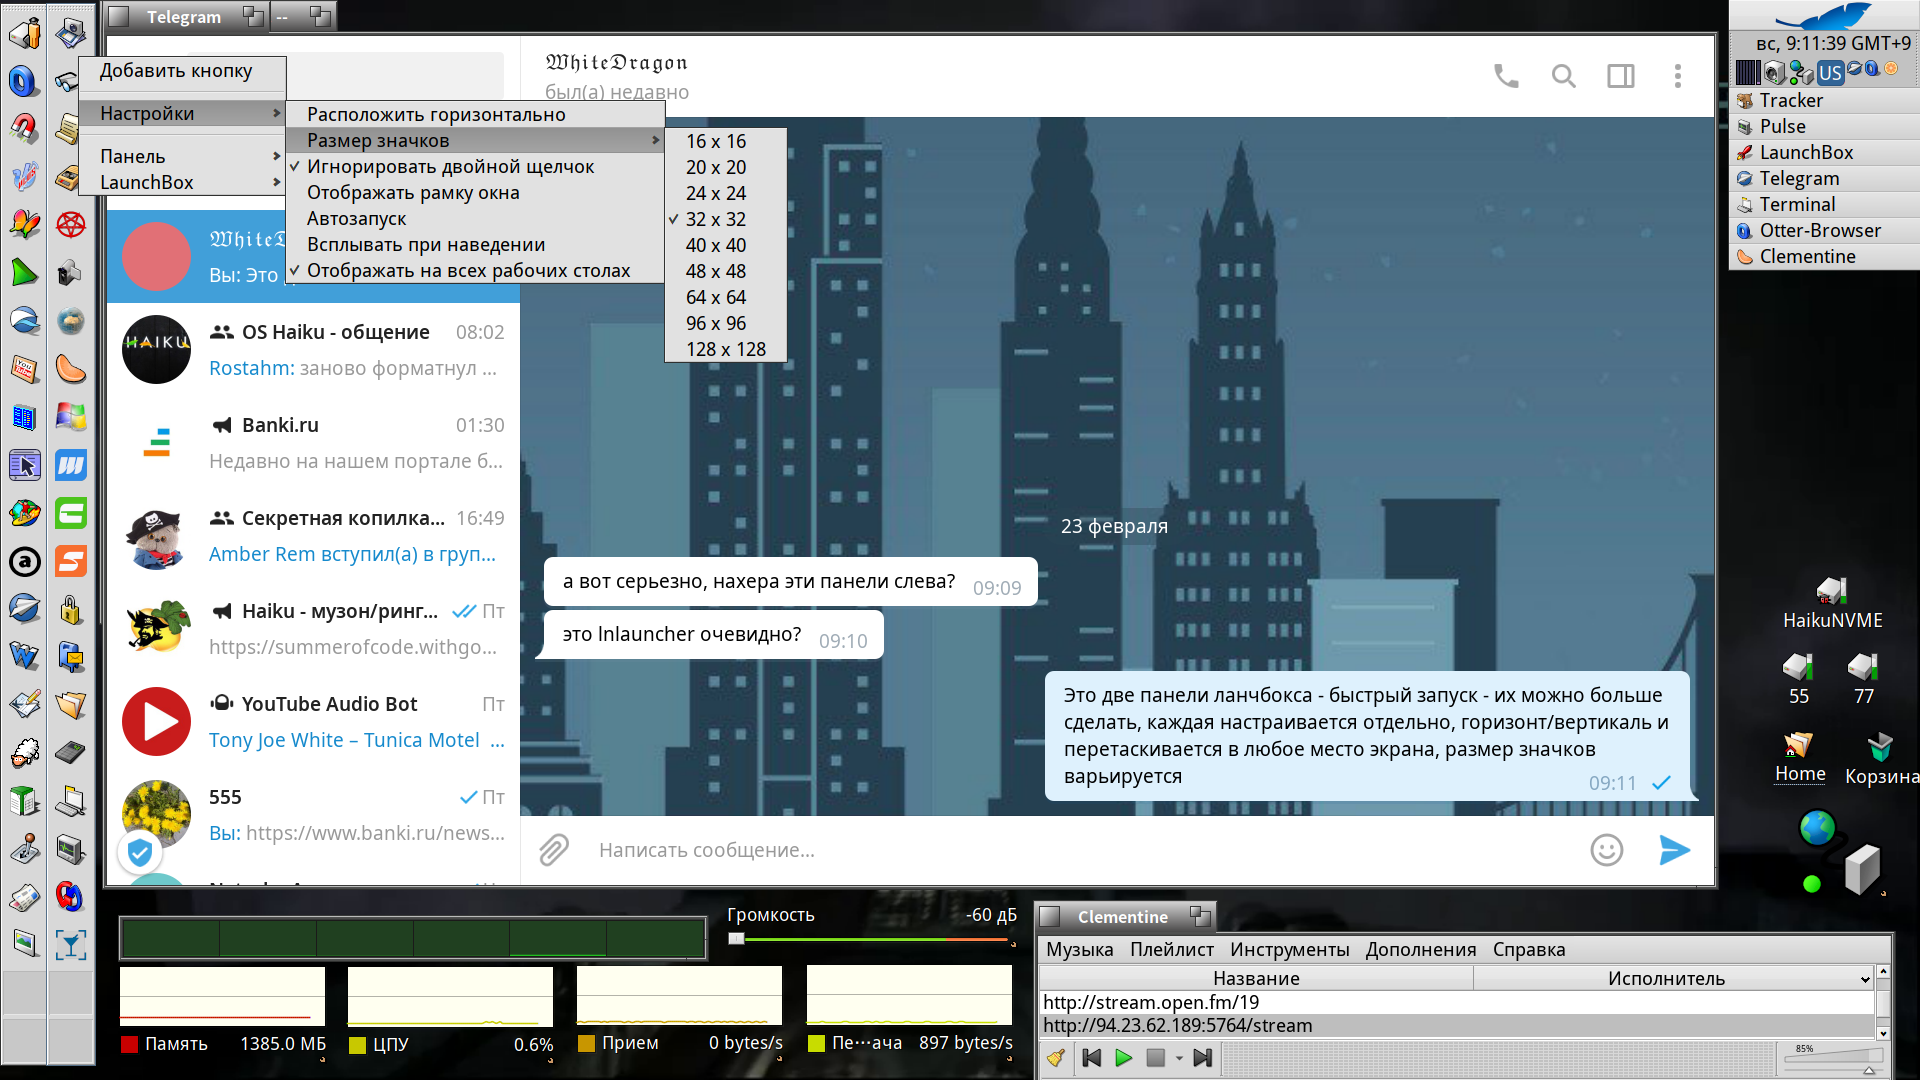Send the message with the arrow icon
This screenshot has width=1920, height=1080.
(x=1675, y=850)
